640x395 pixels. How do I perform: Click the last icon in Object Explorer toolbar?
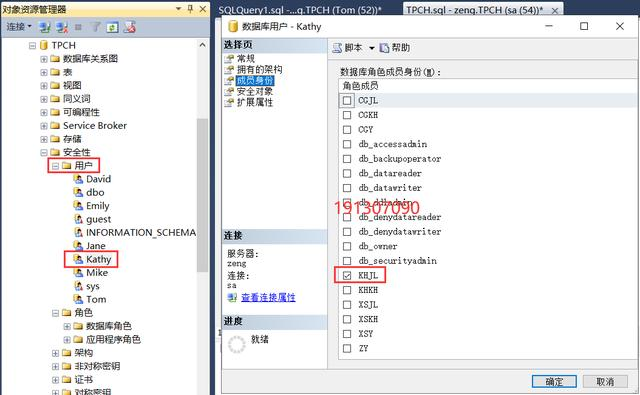(129, 27)
